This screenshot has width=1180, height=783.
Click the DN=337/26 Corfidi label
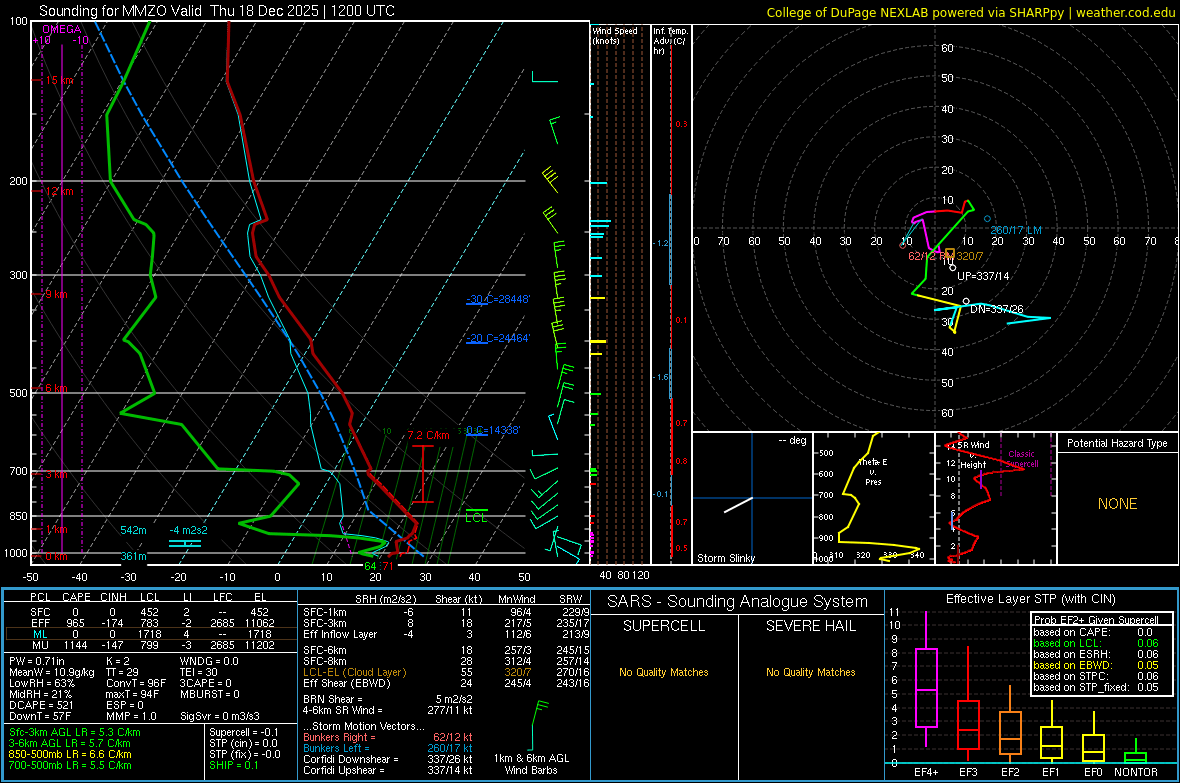click(x=996, y=309)
